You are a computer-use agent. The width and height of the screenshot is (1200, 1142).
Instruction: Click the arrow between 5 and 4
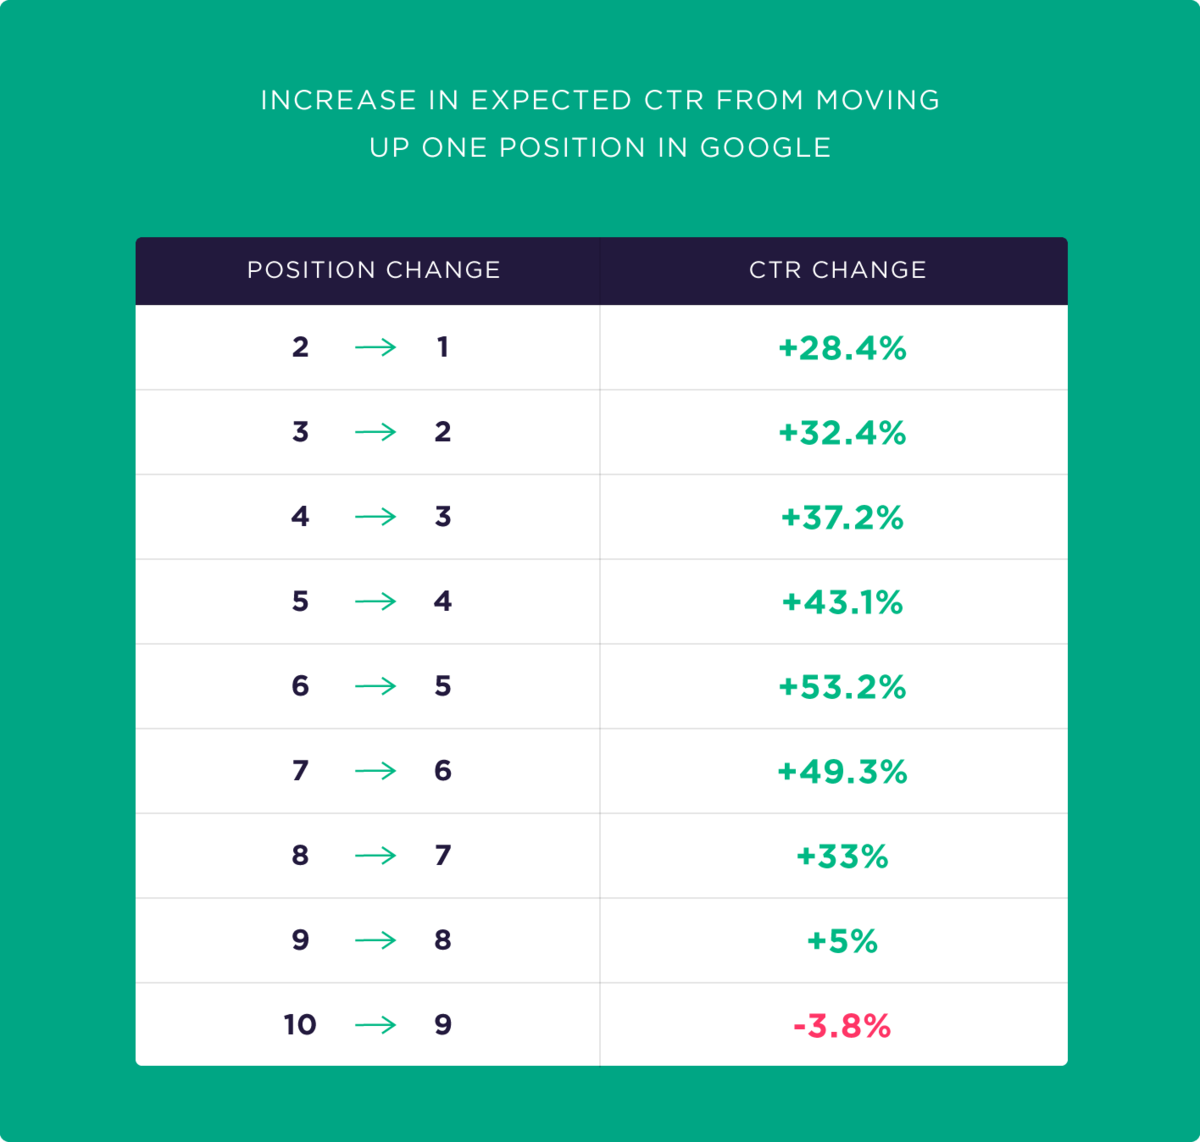click(376, 602)
